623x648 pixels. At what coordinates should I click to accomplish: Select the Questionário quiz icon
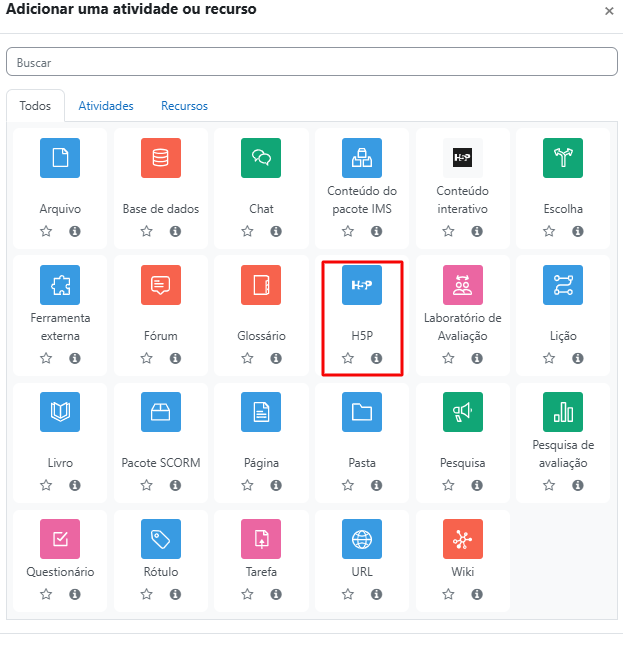coord(60,539)
